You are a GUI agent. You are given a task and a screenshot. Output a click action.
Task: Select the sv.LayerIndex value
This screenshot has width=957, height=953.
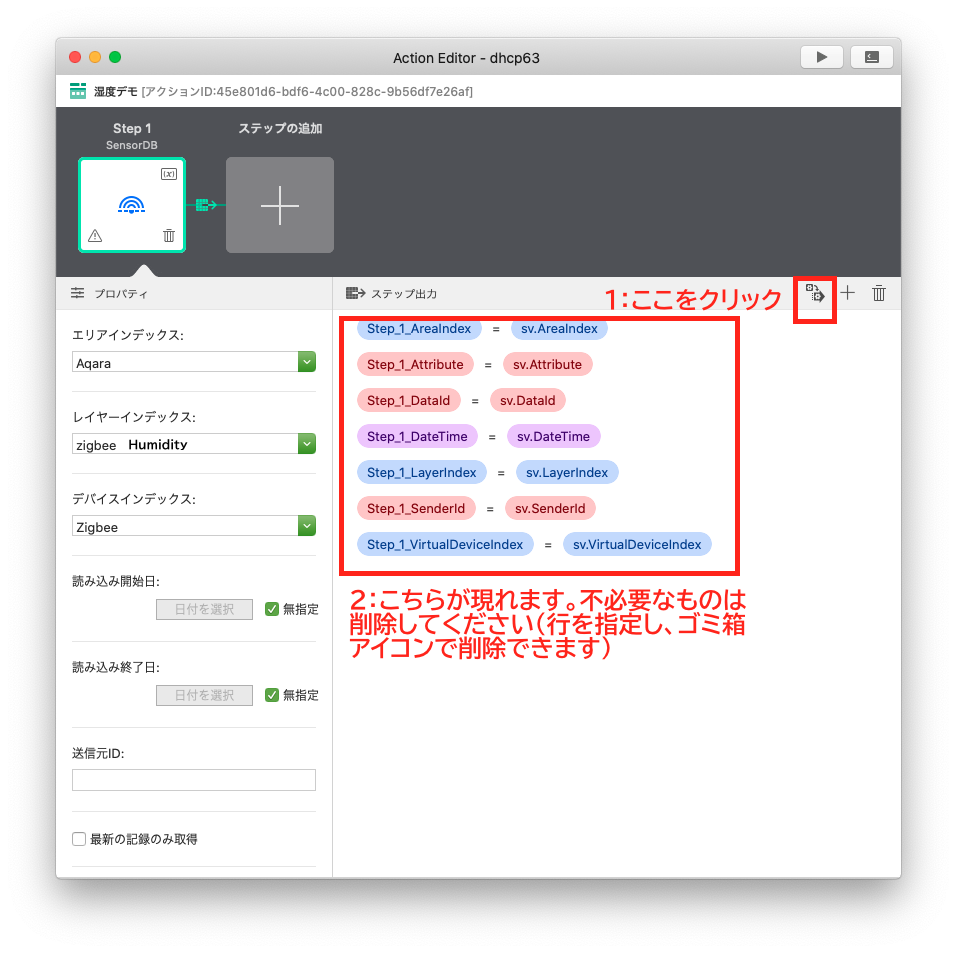click(x=567, y=473)
